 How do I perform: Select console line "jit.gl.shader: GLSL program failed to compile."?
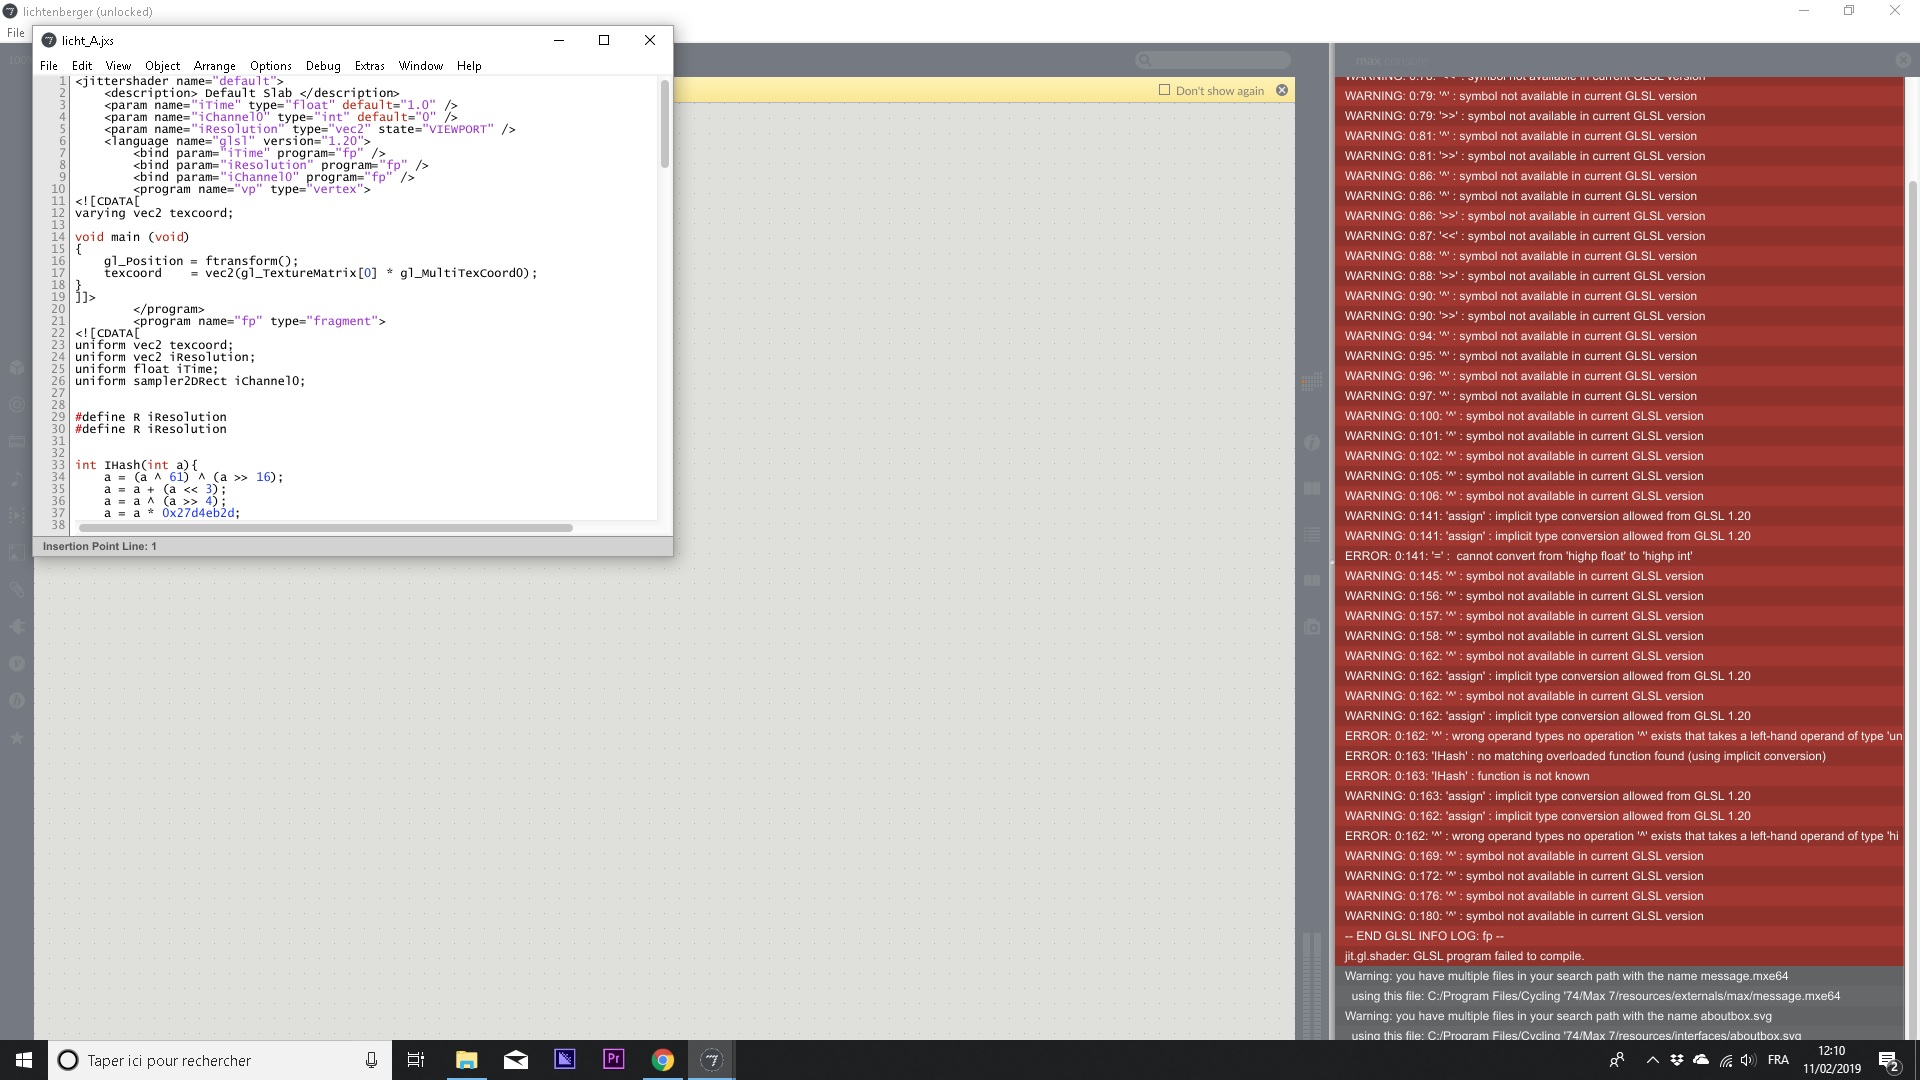point(1620,956)
